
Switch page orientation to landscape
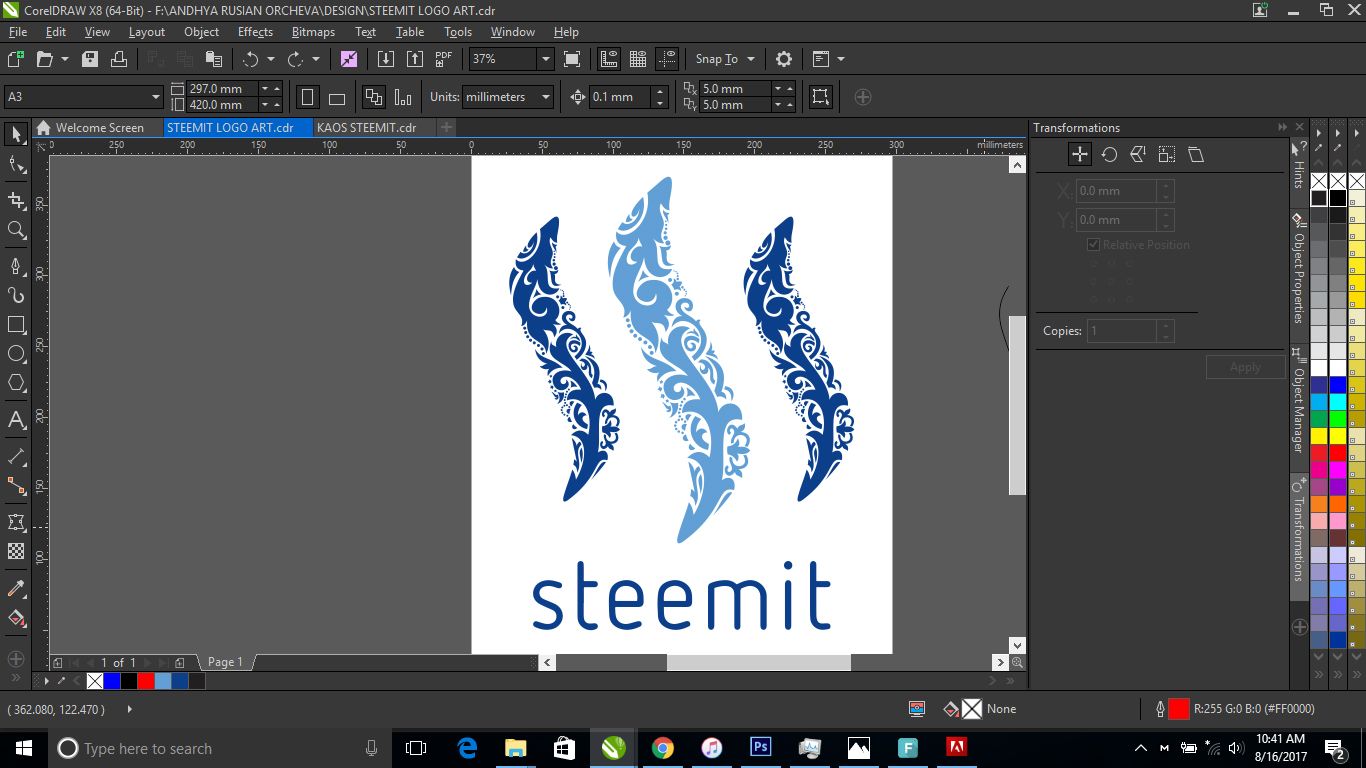[x=336, y=96]
